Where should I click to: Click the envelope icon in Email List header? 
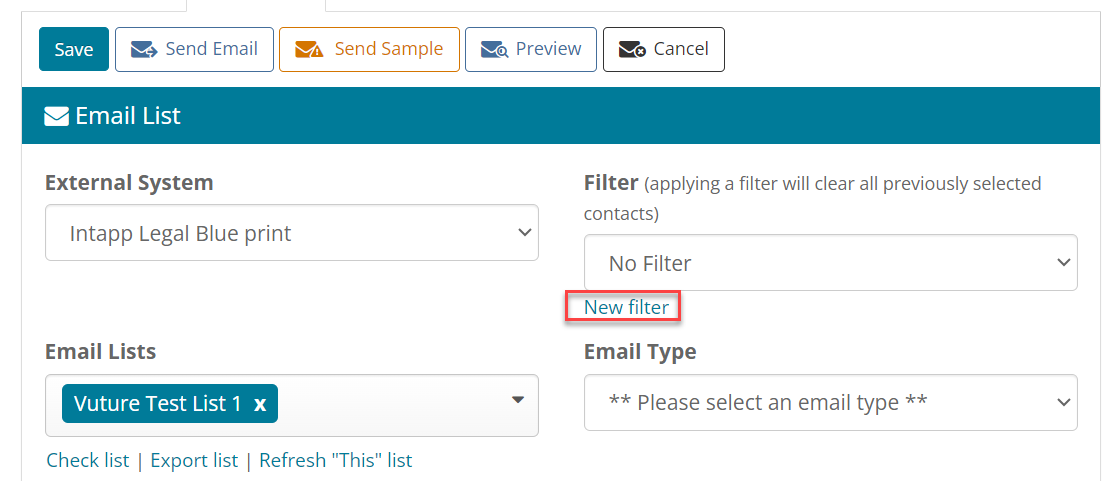point(56,116)
